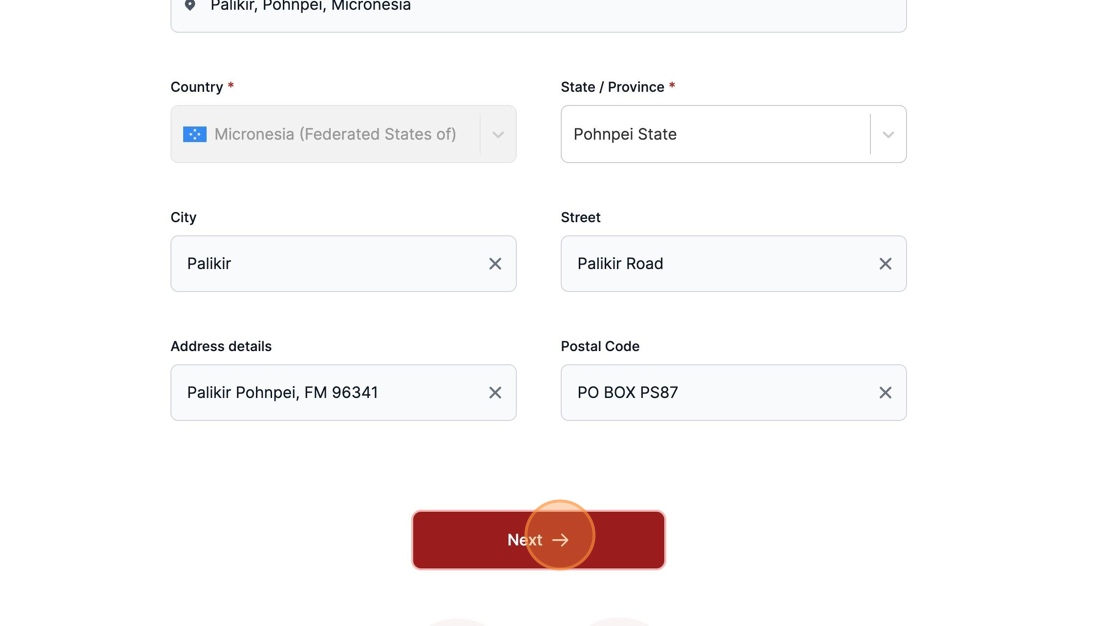The width and height of the screenshot is (1120, 626).
Task: Click the Micronesia flag icon
Action: [194, 134]
